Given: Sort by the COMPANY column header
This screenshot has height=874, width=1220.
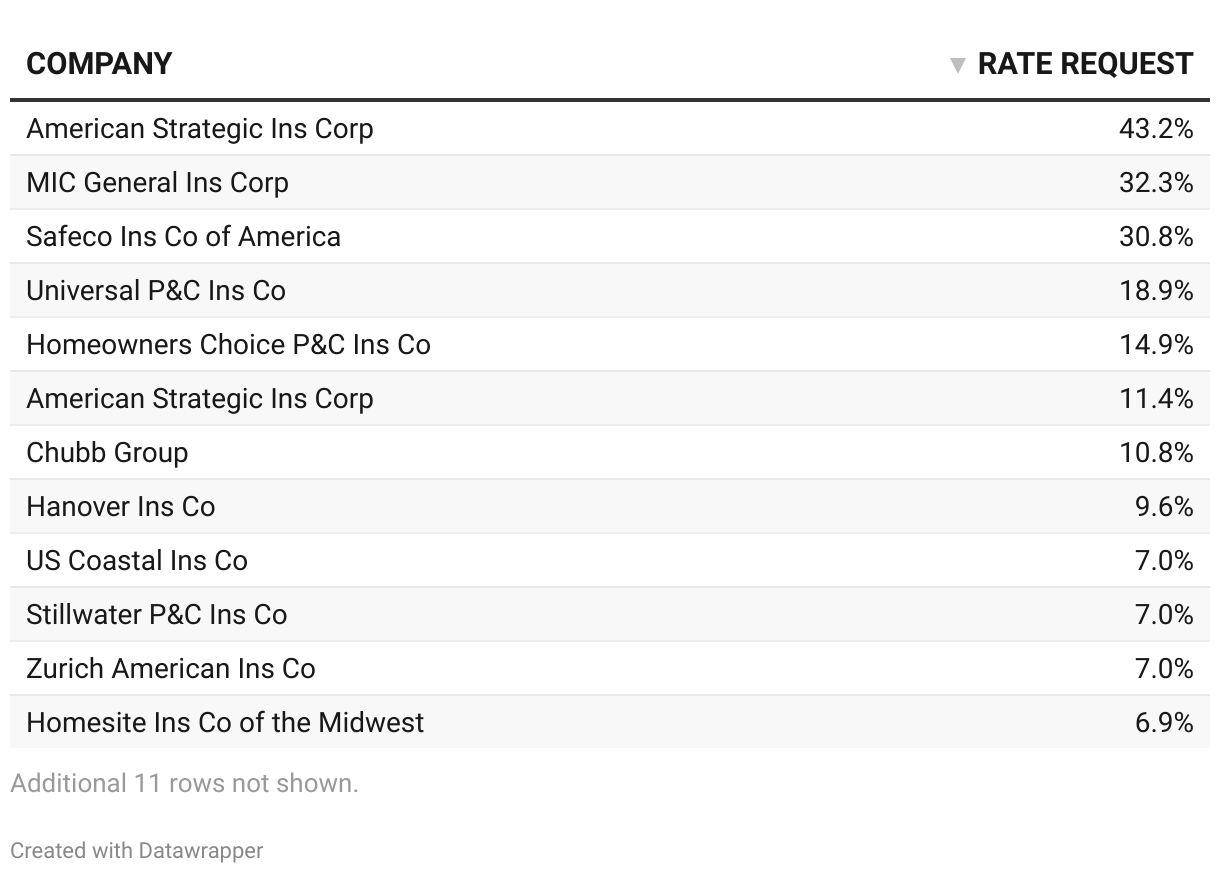Looking at the screenshot, I should pos(99,64).
